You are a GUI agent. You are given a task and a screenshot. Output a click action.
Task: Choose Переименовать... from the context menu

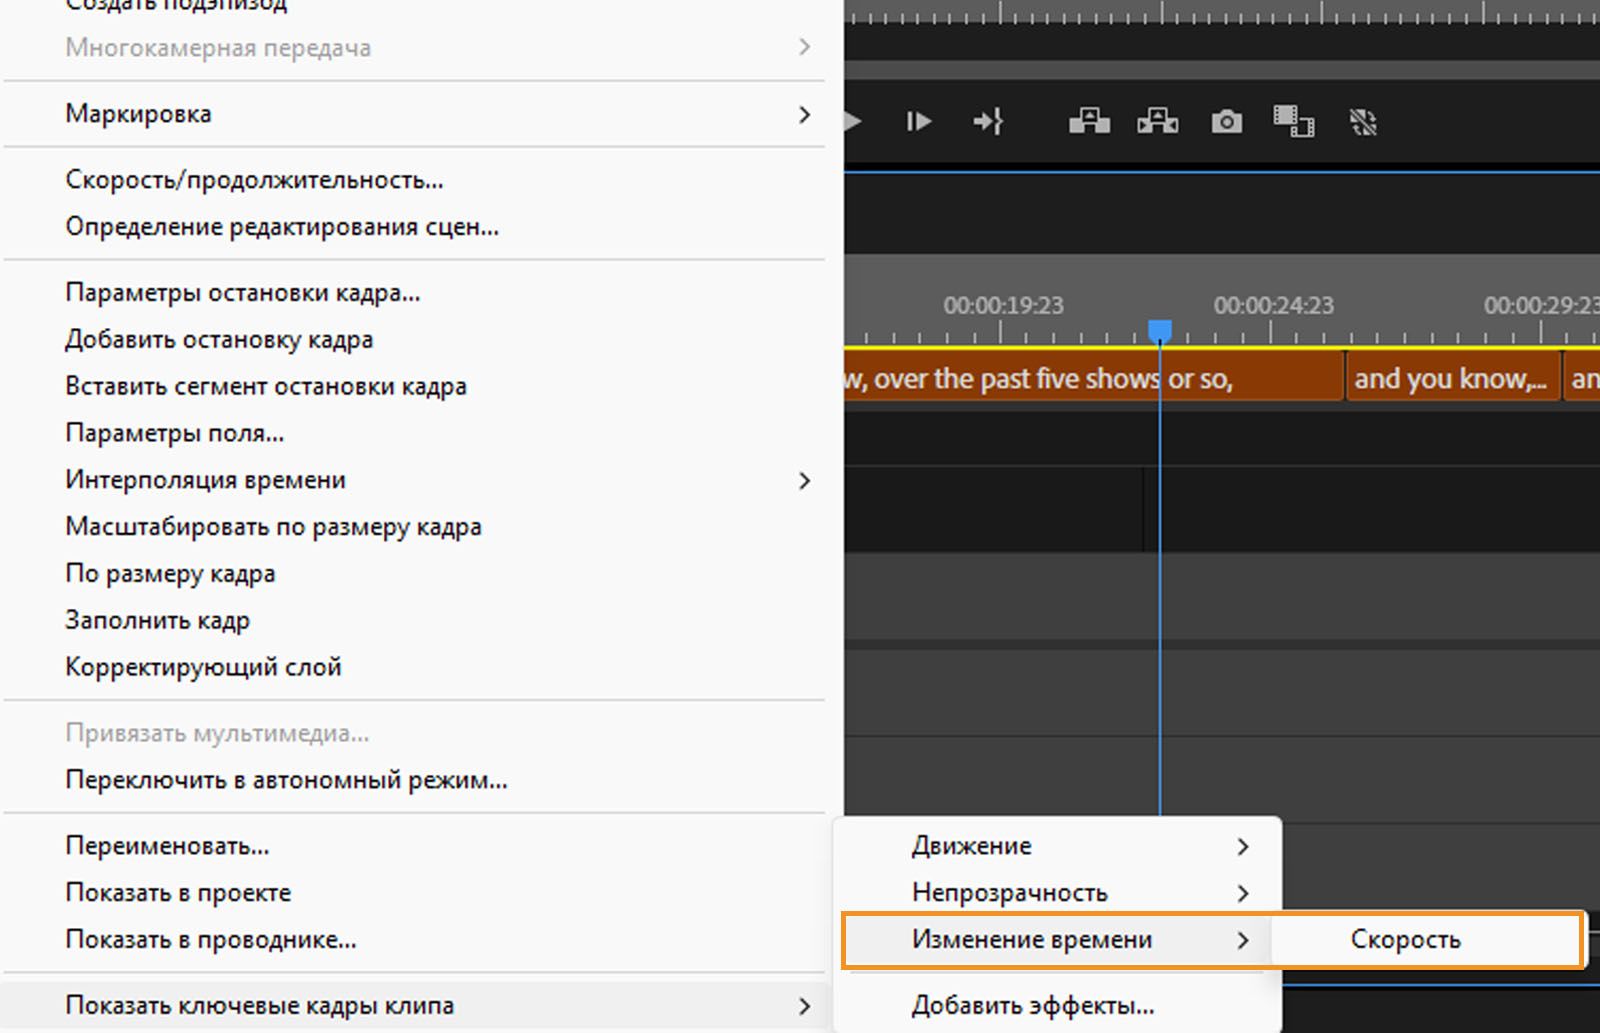414,846
